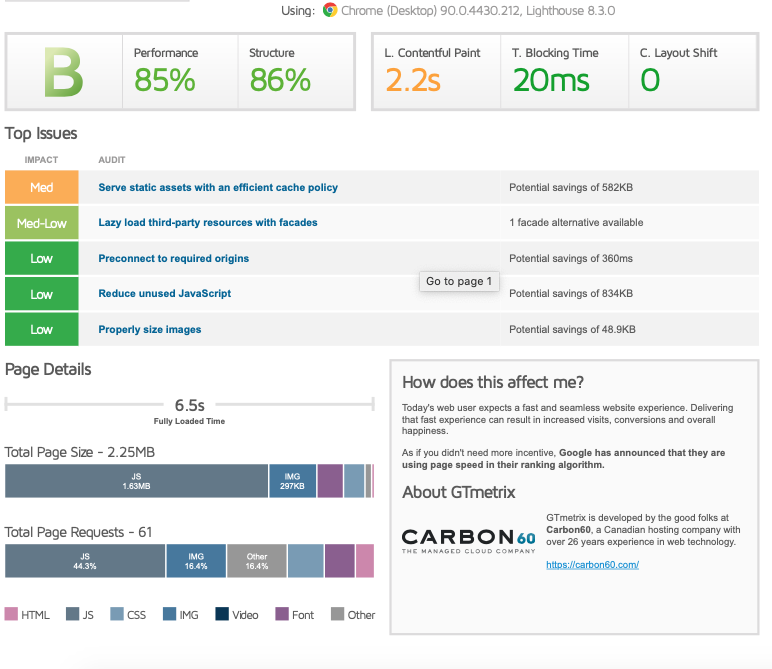Click the 'Go to page 1' tooltip

coord(459,281)
